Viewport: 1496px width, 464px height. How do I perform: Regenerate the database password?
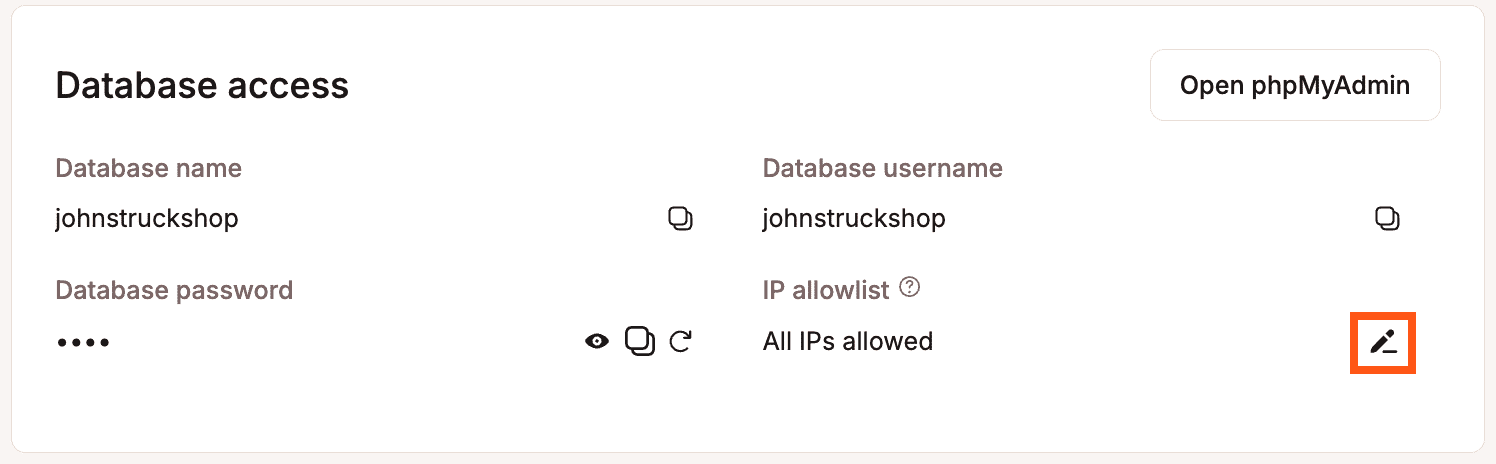pos(681,341)
